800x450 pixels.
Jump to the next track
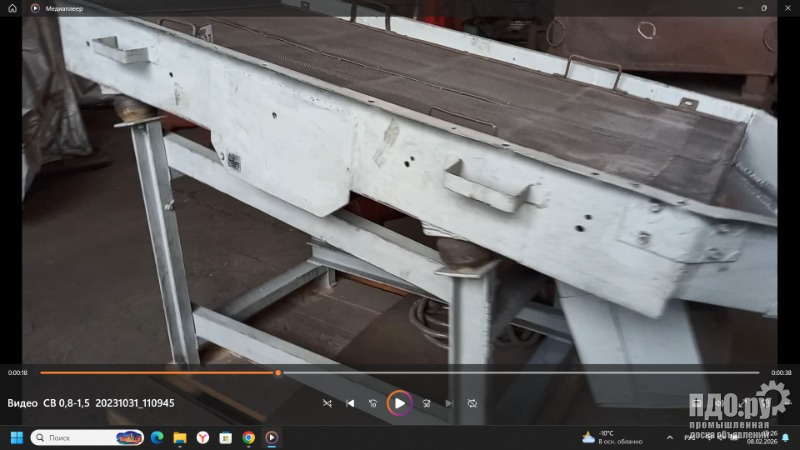[449, 403]
